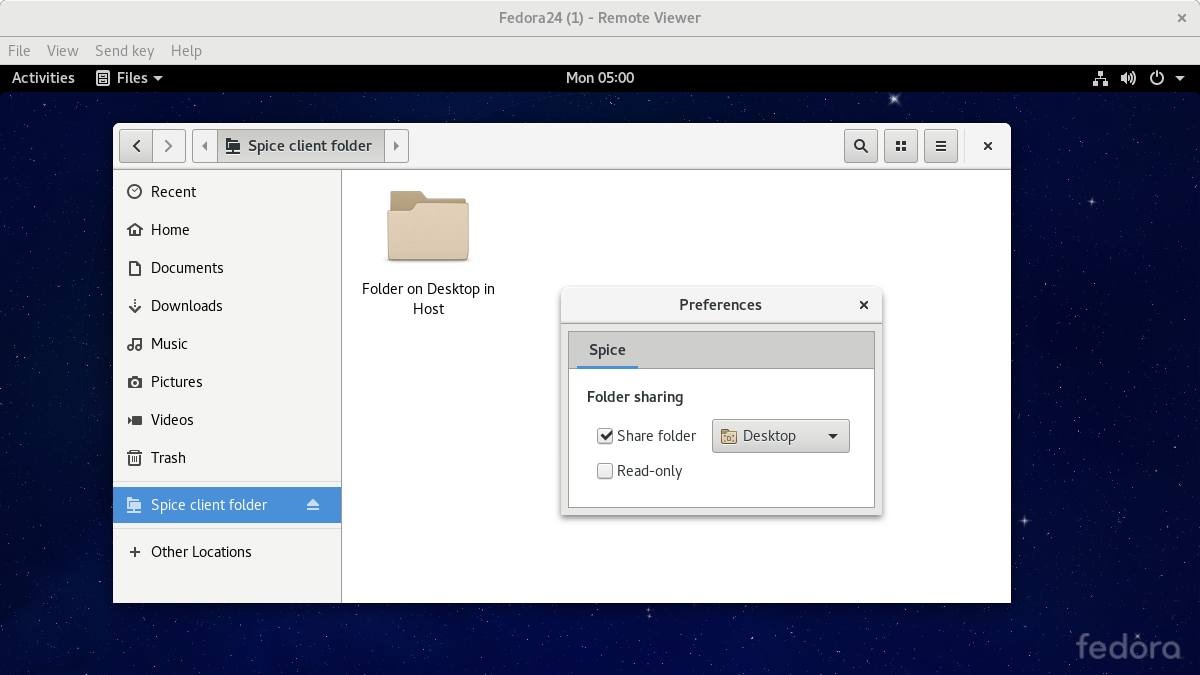Expand the Files application menu
The image size is (1200, 675).
point(129,78)
